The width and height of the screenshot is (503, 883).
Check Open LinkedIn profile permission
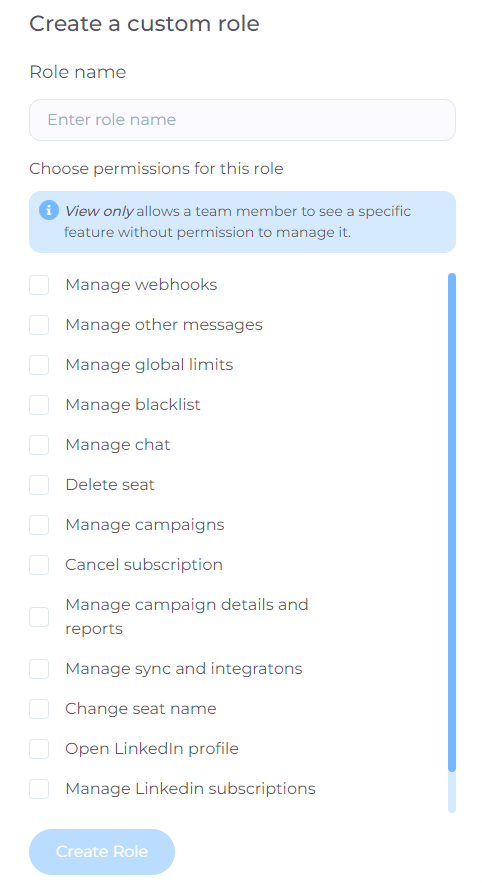[39, 749]
